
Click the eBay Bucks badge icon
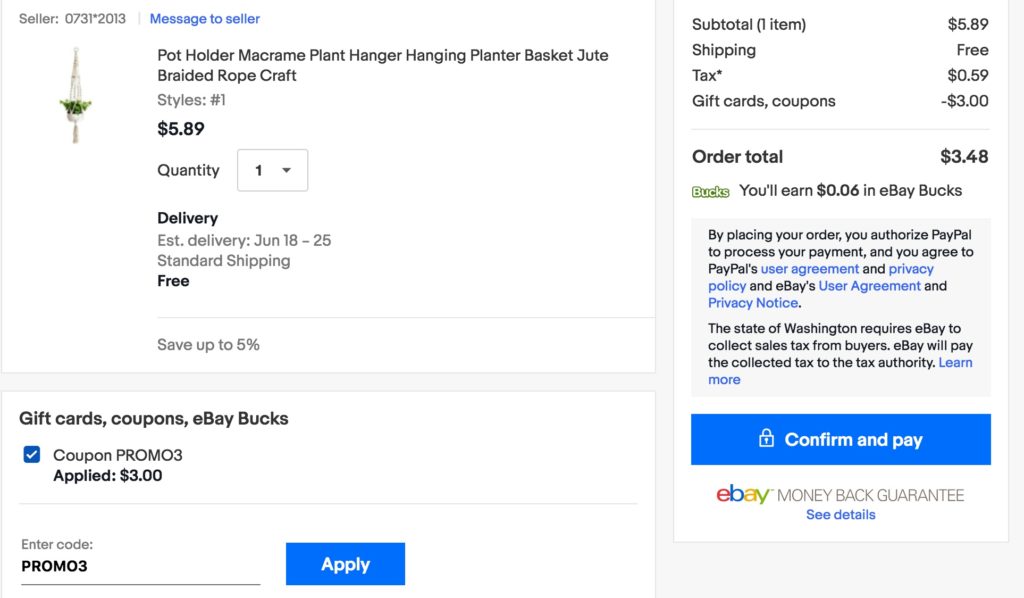[710, 191]
